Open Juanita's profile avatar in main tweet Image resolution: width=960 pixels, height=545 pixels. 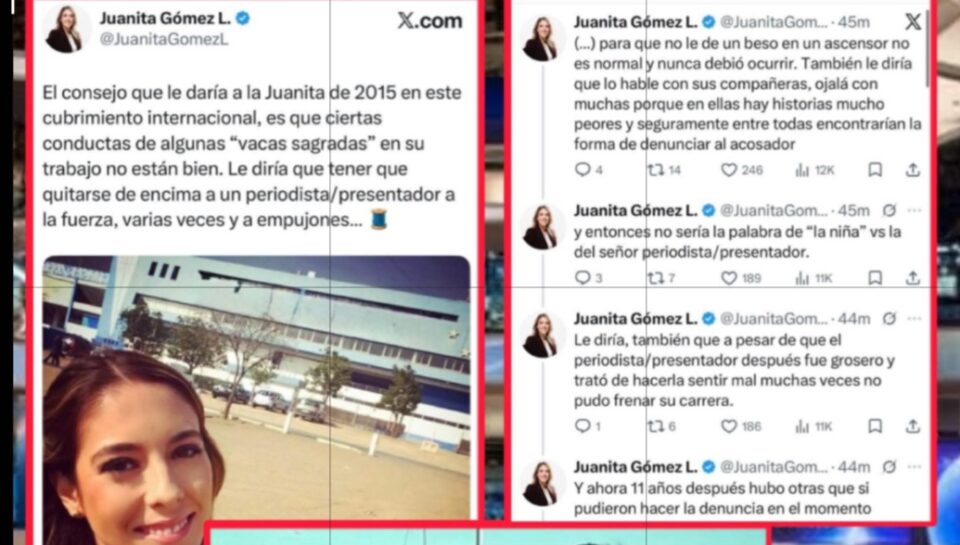66,29
